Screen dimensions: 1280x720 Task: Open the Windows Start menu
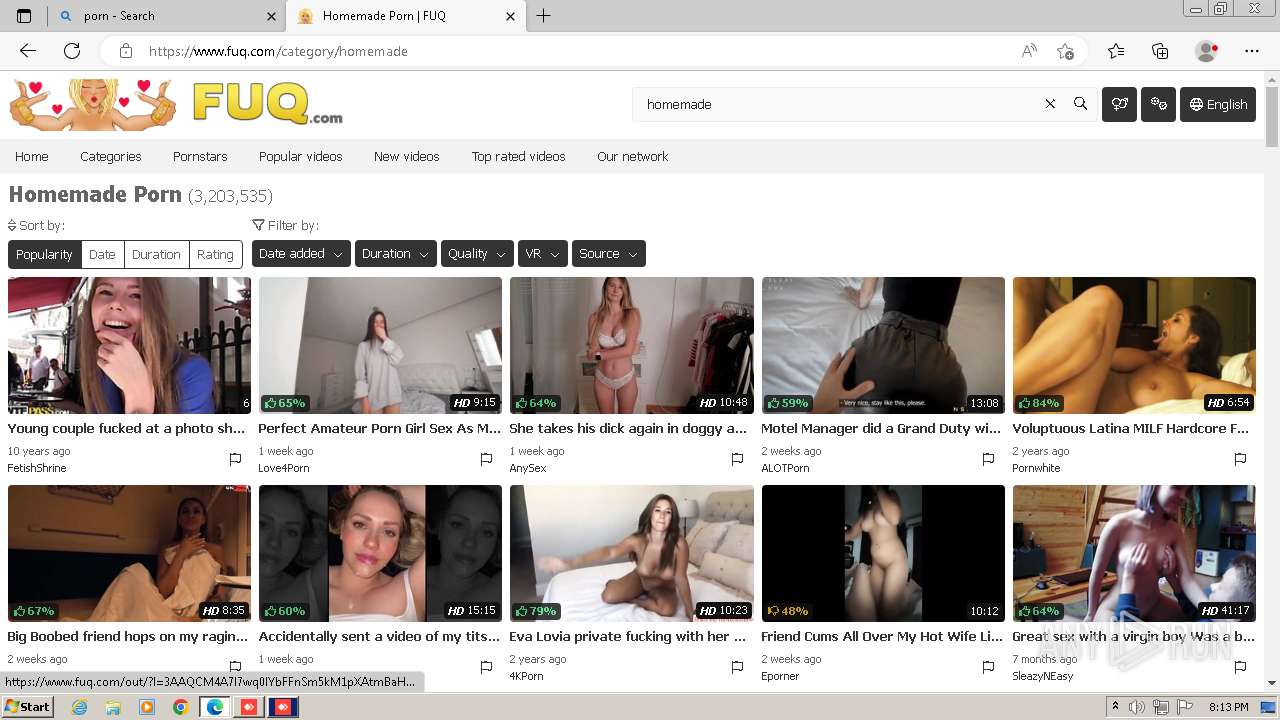click(28, 707)
